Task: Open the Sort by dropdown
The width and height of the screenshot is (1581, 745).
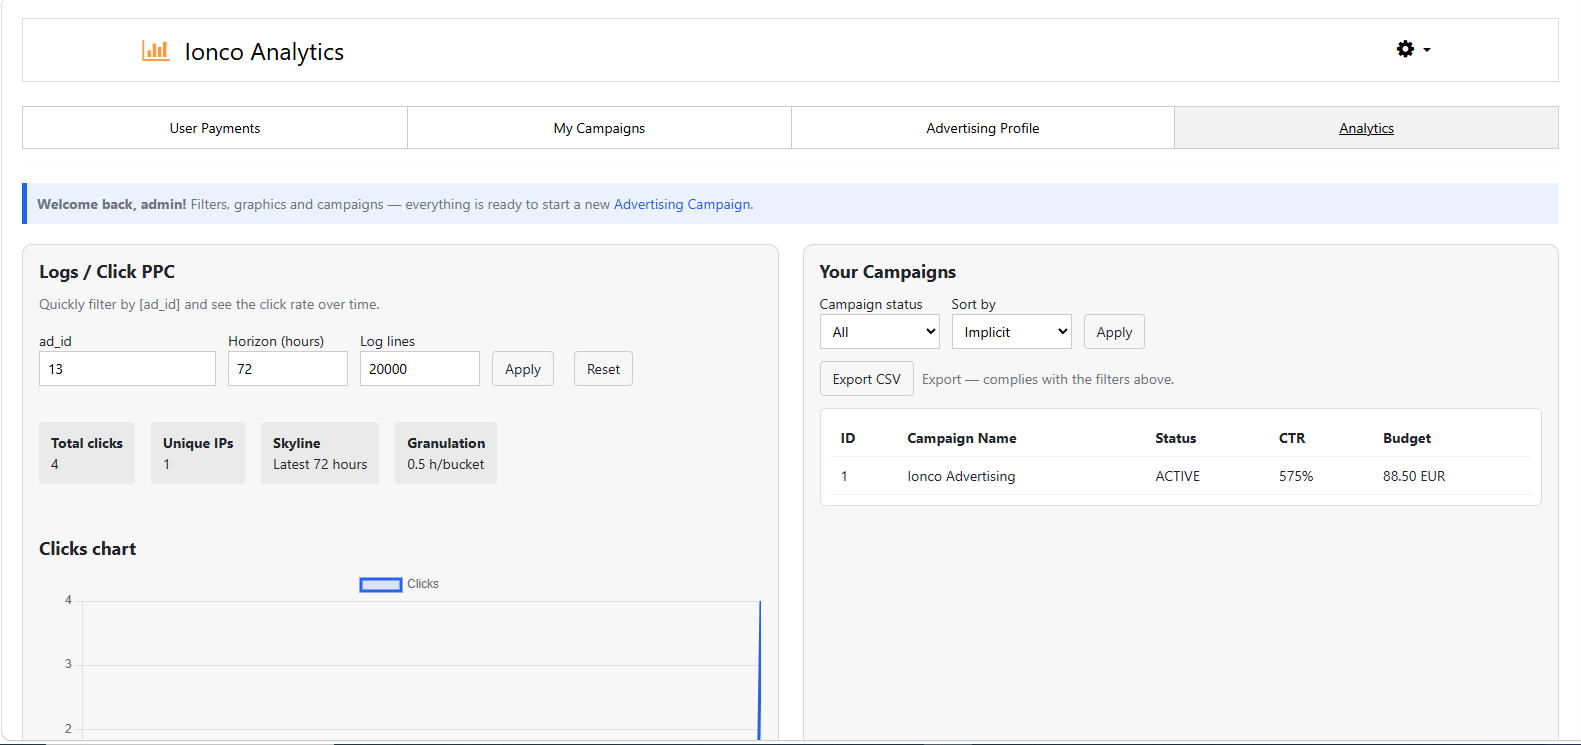Action: tap(1012, 332)
